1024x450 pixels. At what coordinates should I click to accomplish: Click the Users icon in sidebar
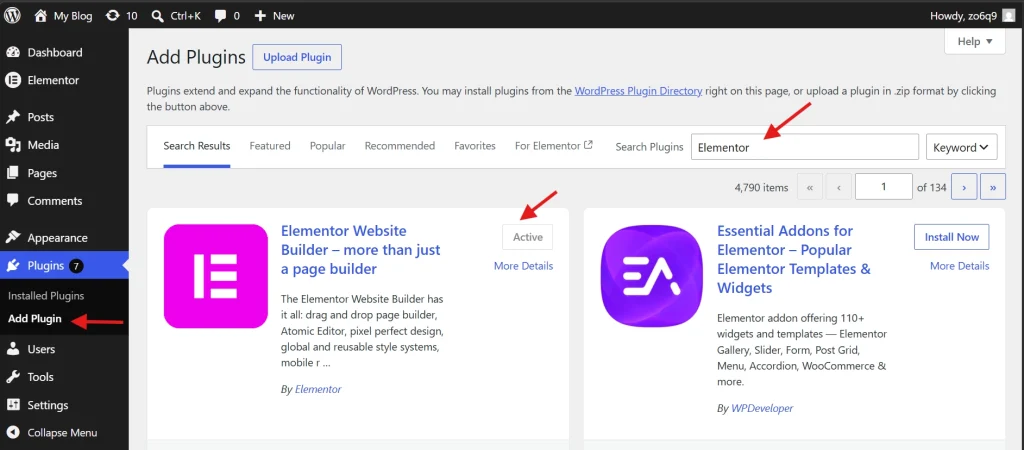pos(13,349)
